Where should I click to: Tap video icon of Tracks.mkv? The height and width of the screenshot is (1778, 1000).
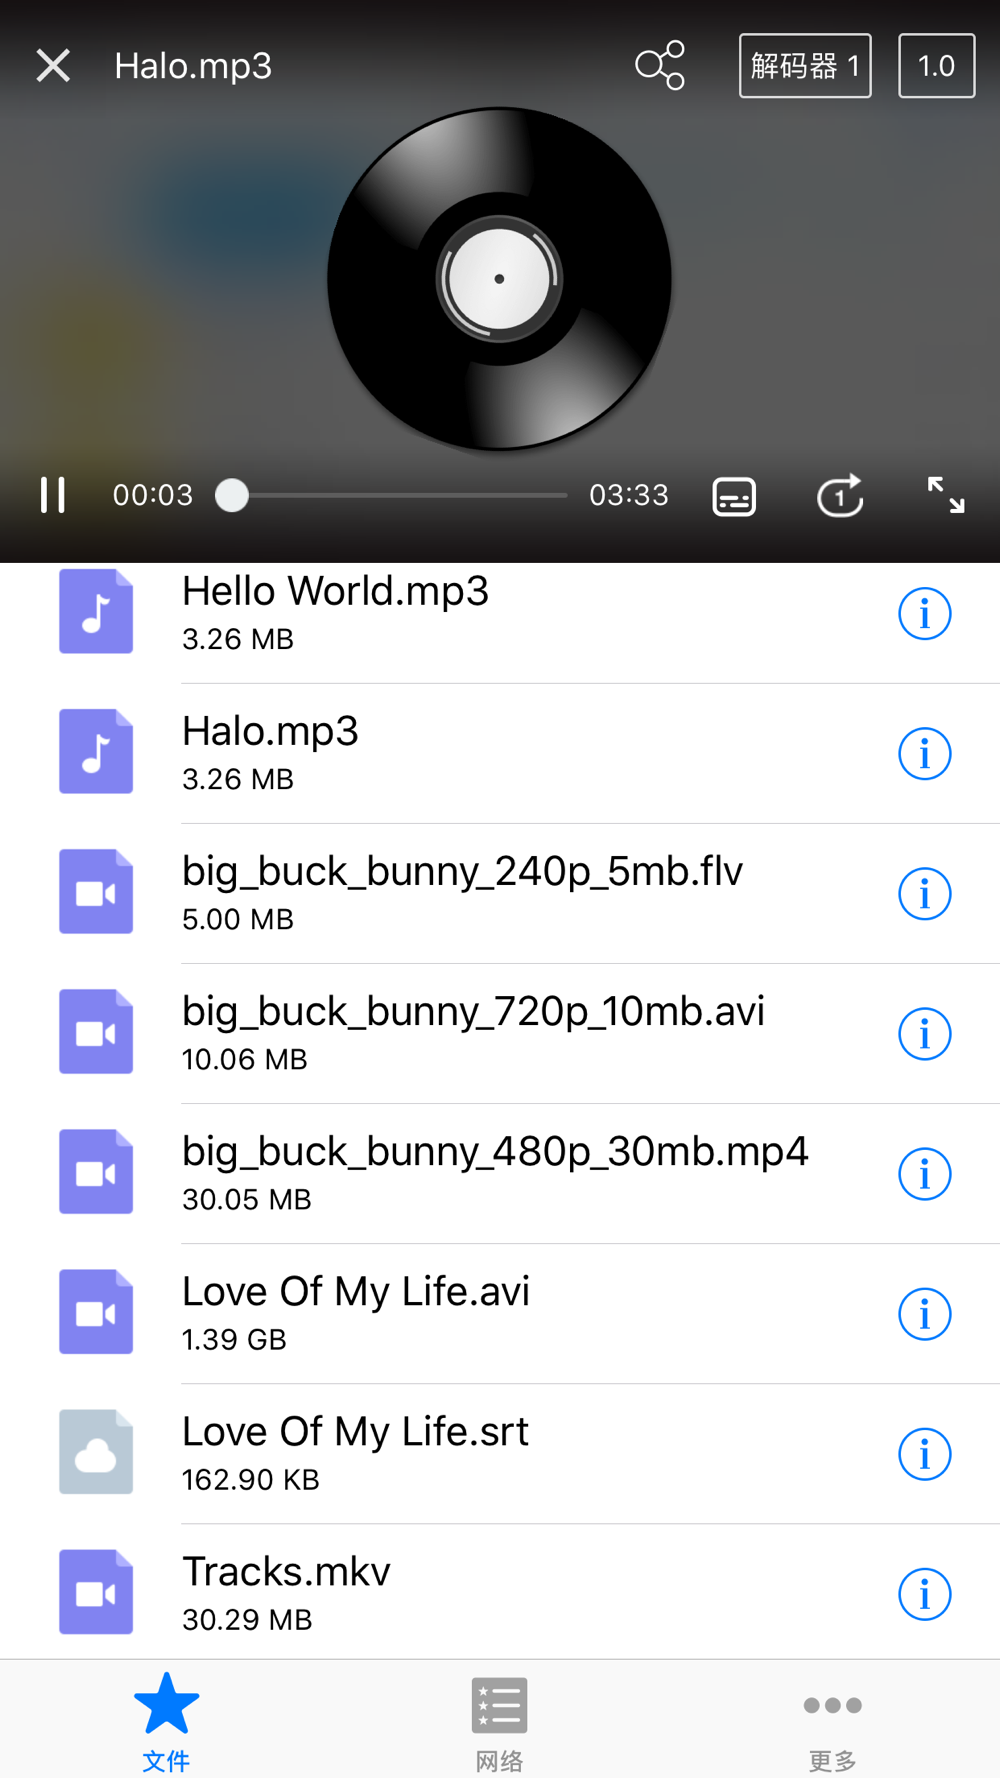coord(96,1591)
